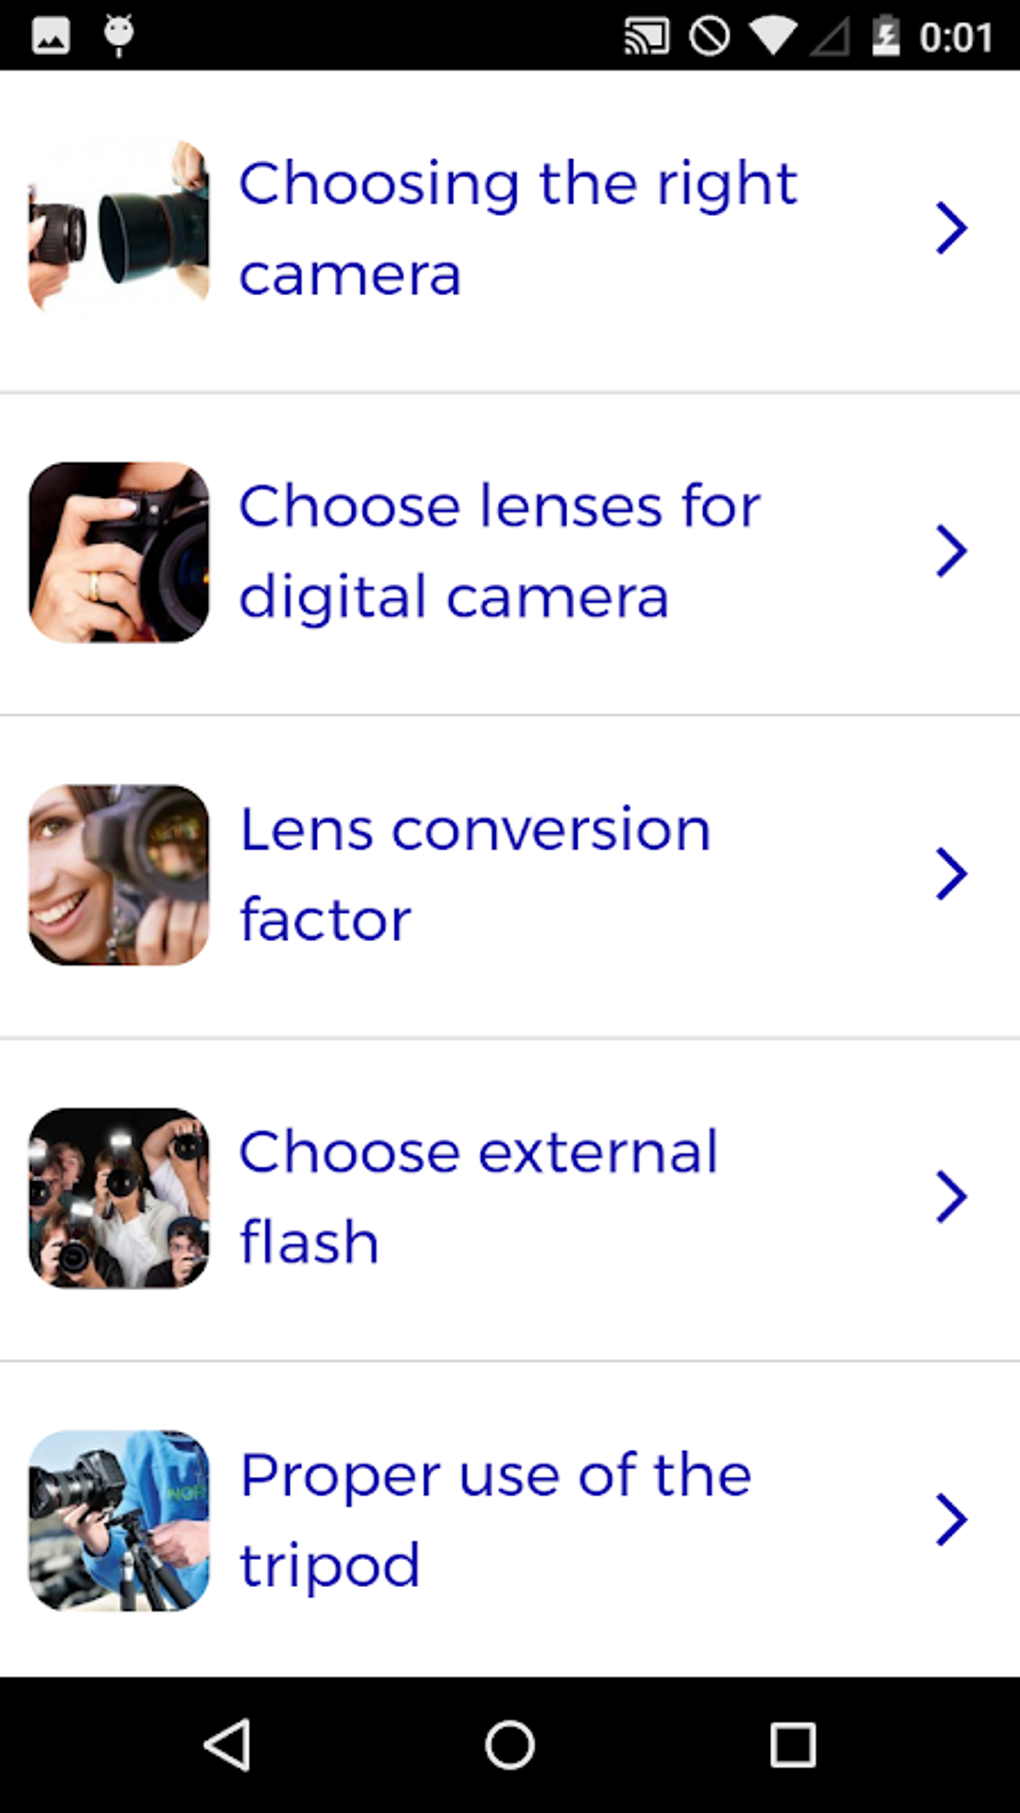This screenshot has height=1813, width=1020.
Task: Tap the do-not-disturb status icon
Action: click(x=710, y=35)
